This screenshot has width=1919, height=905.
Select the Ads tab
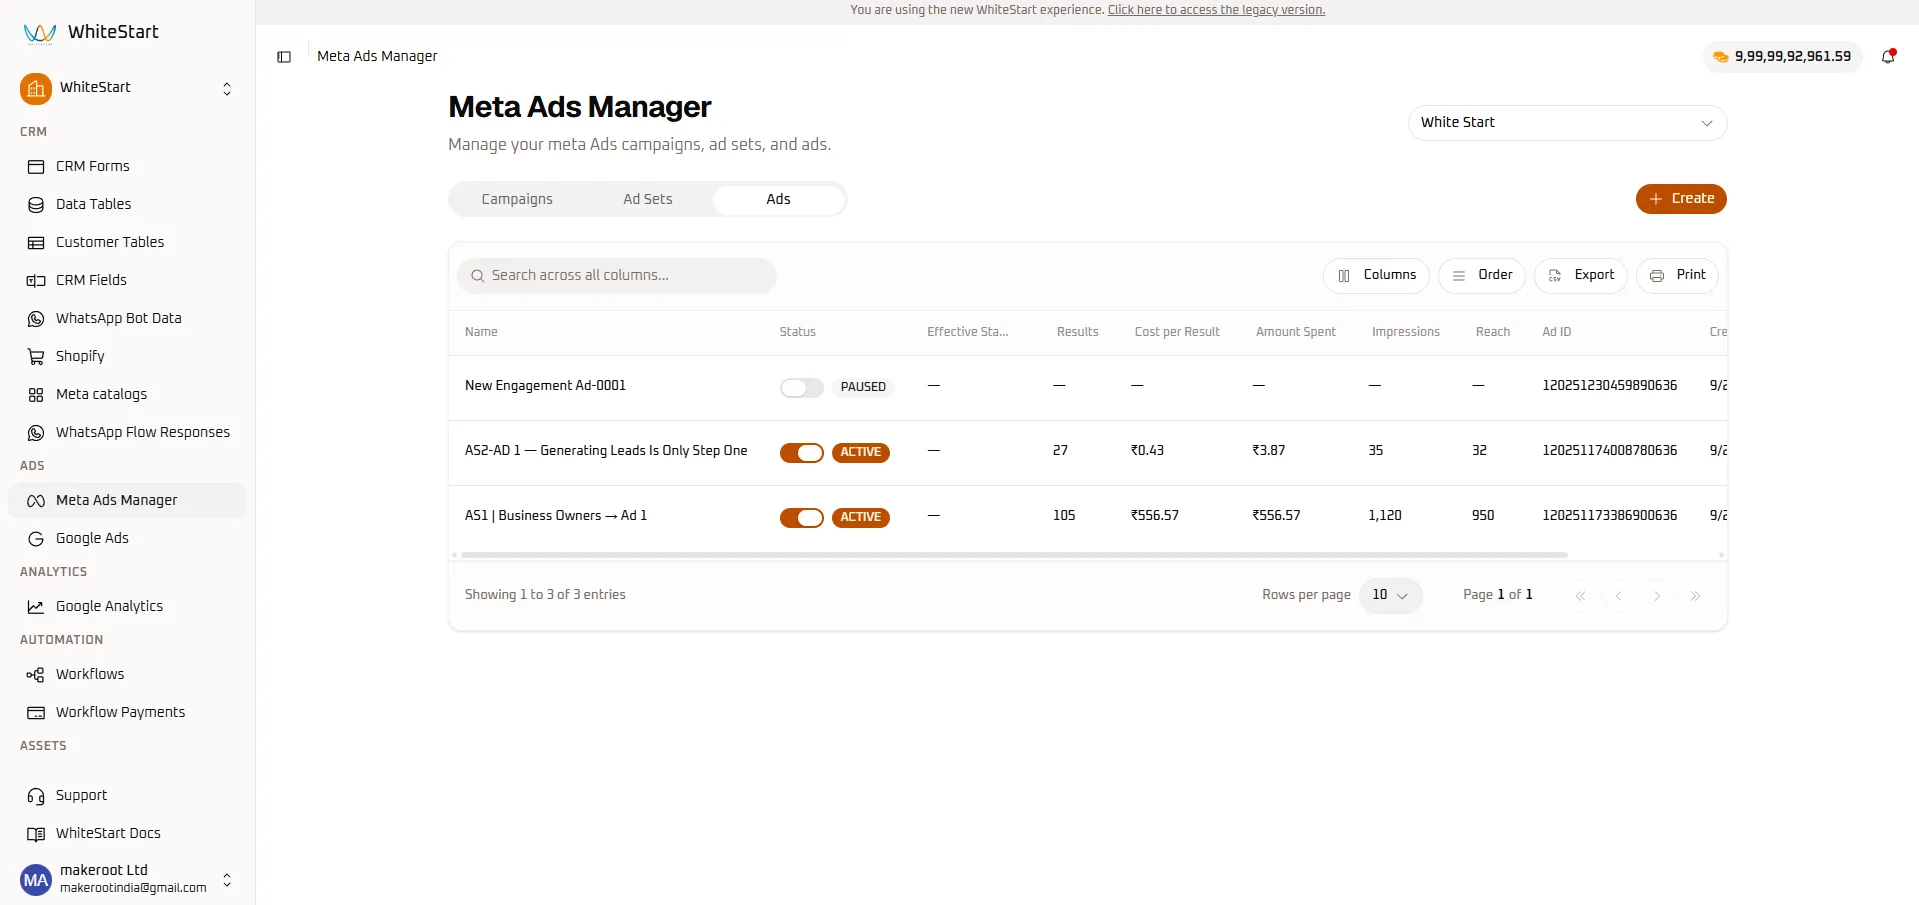click(778, 199)
